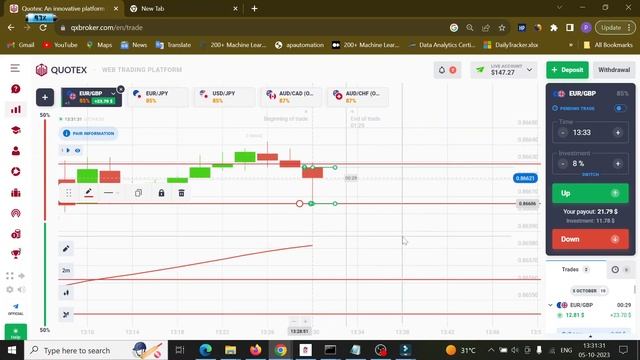Image resolution: width=640 pixels, height=360 pixels.
Task: Open the Extensions puzzle icon in Chrome
Action: (554, 28)
